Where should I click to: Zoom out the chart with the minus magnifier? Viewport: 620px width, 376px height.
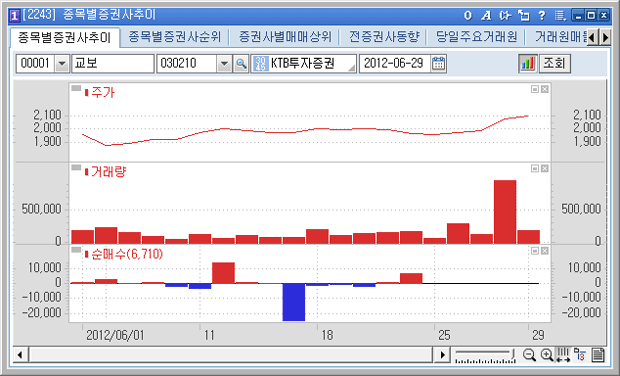pyautogui.click(x=529, y=355)
